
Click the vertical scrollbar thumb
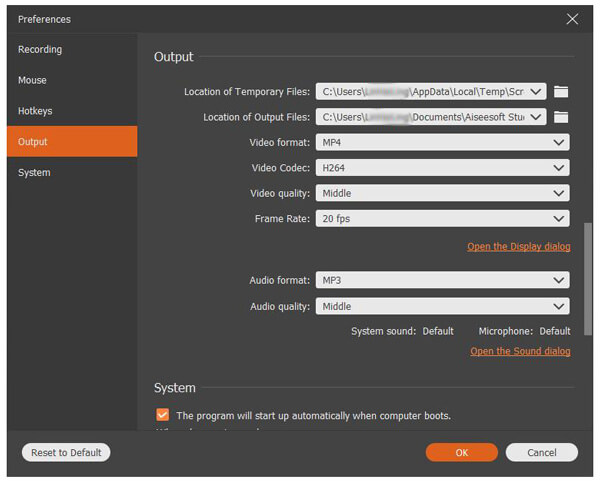[x=588, y=279]
